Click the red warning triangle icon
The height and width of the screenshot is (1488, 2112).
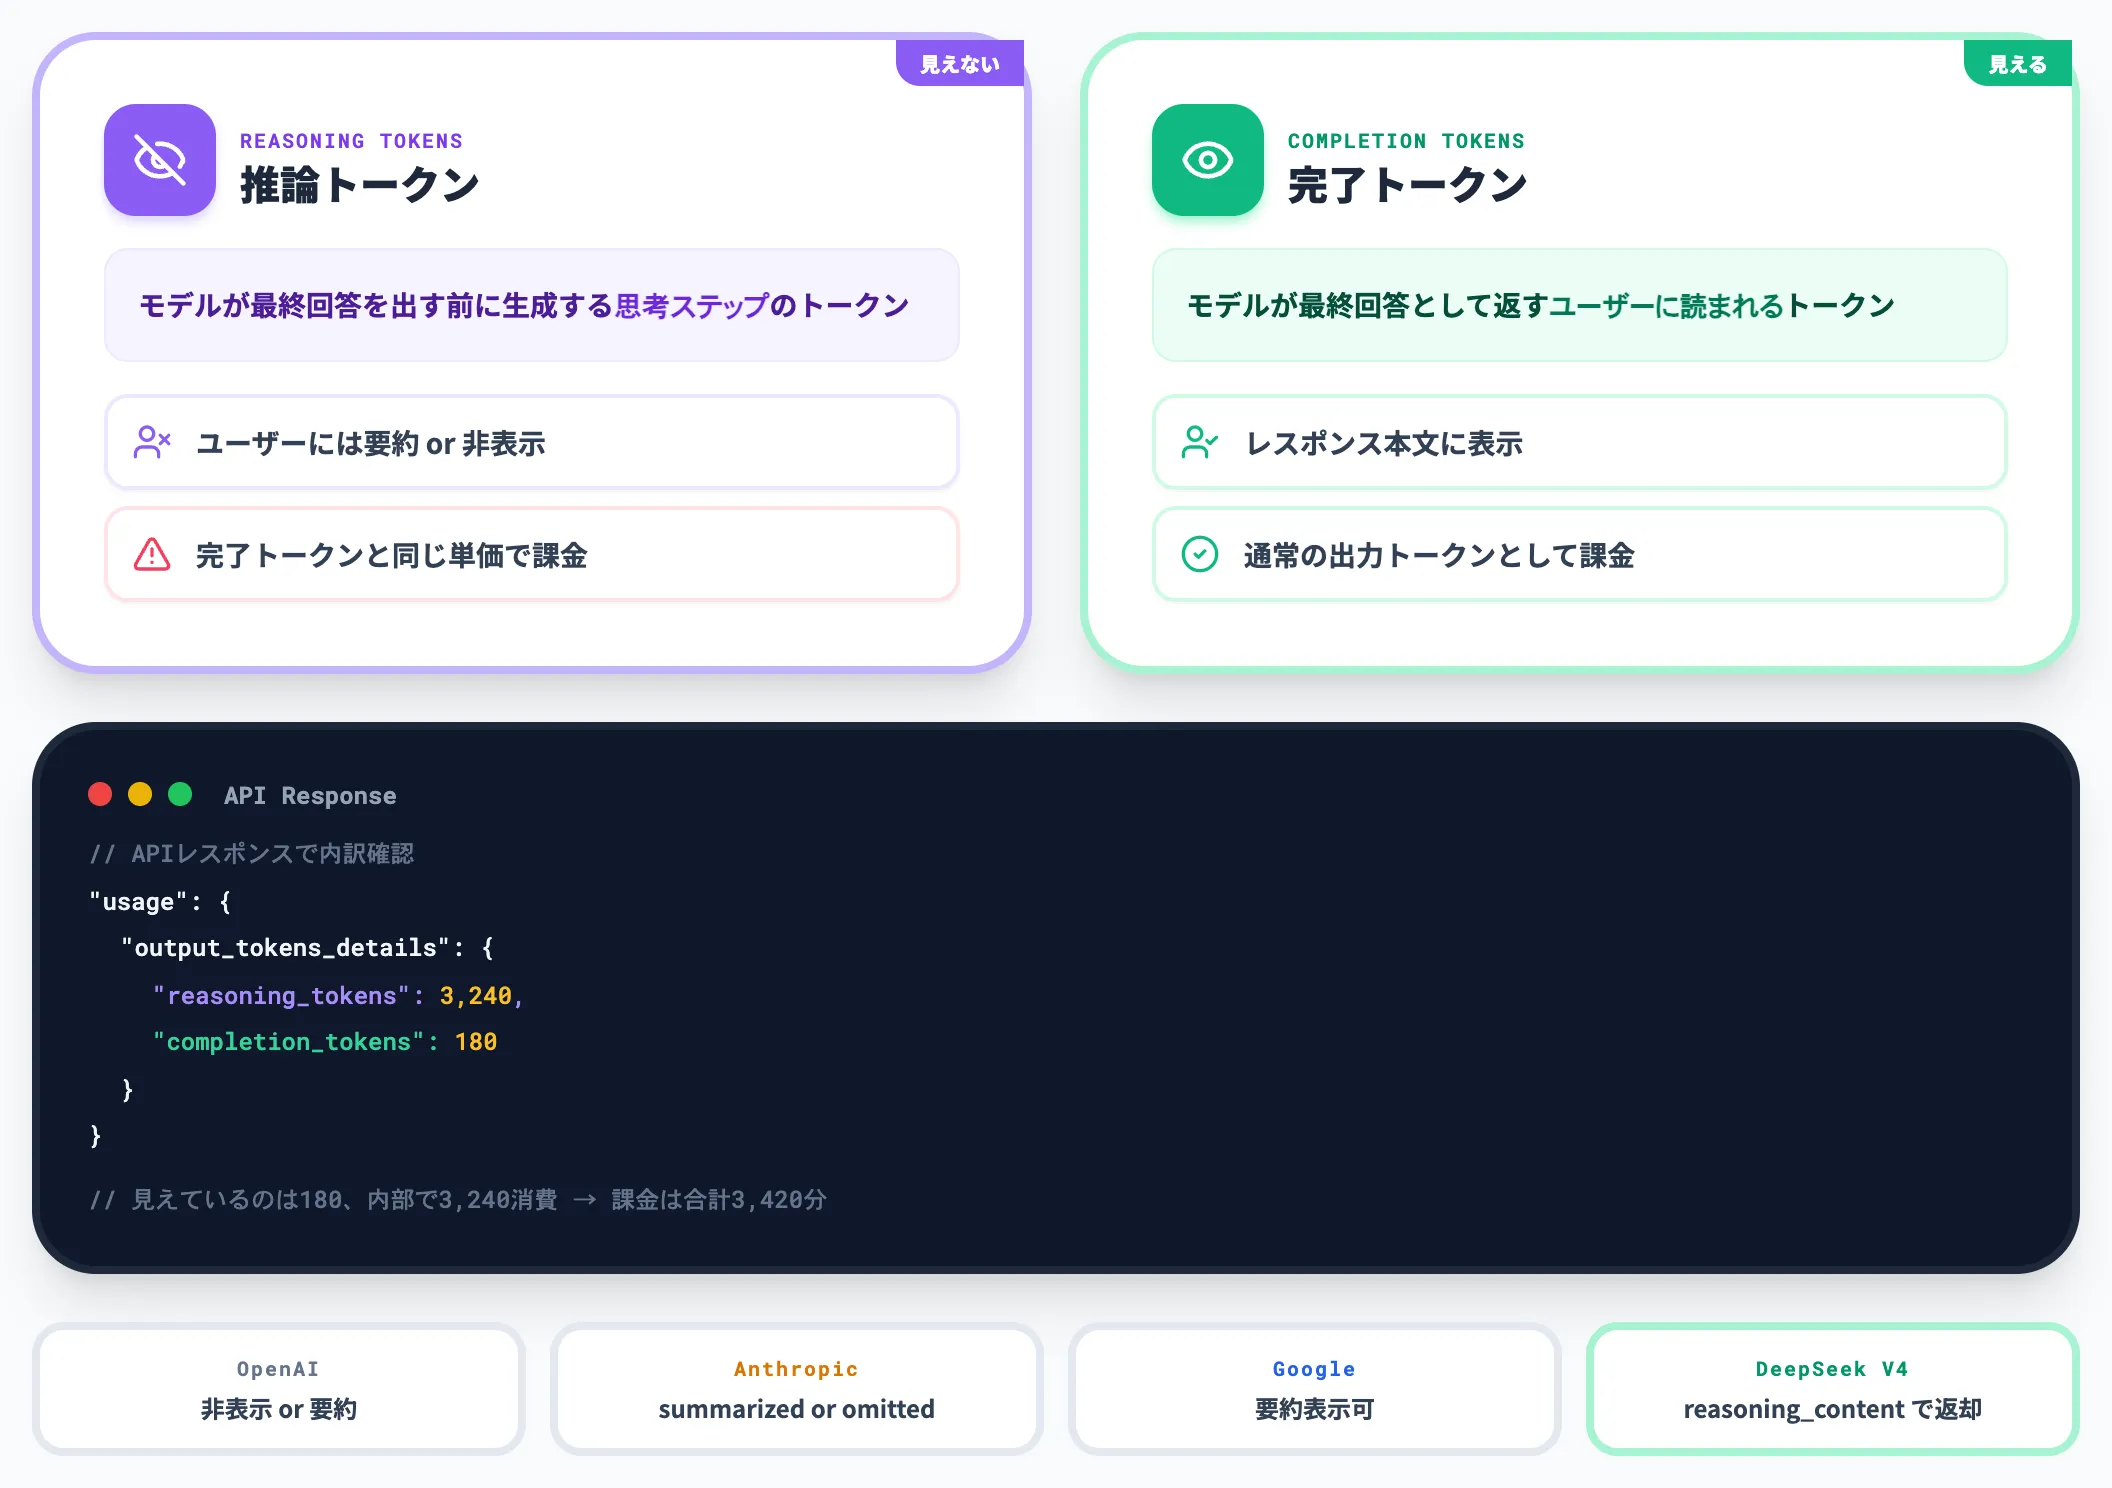tap(152, 554)
